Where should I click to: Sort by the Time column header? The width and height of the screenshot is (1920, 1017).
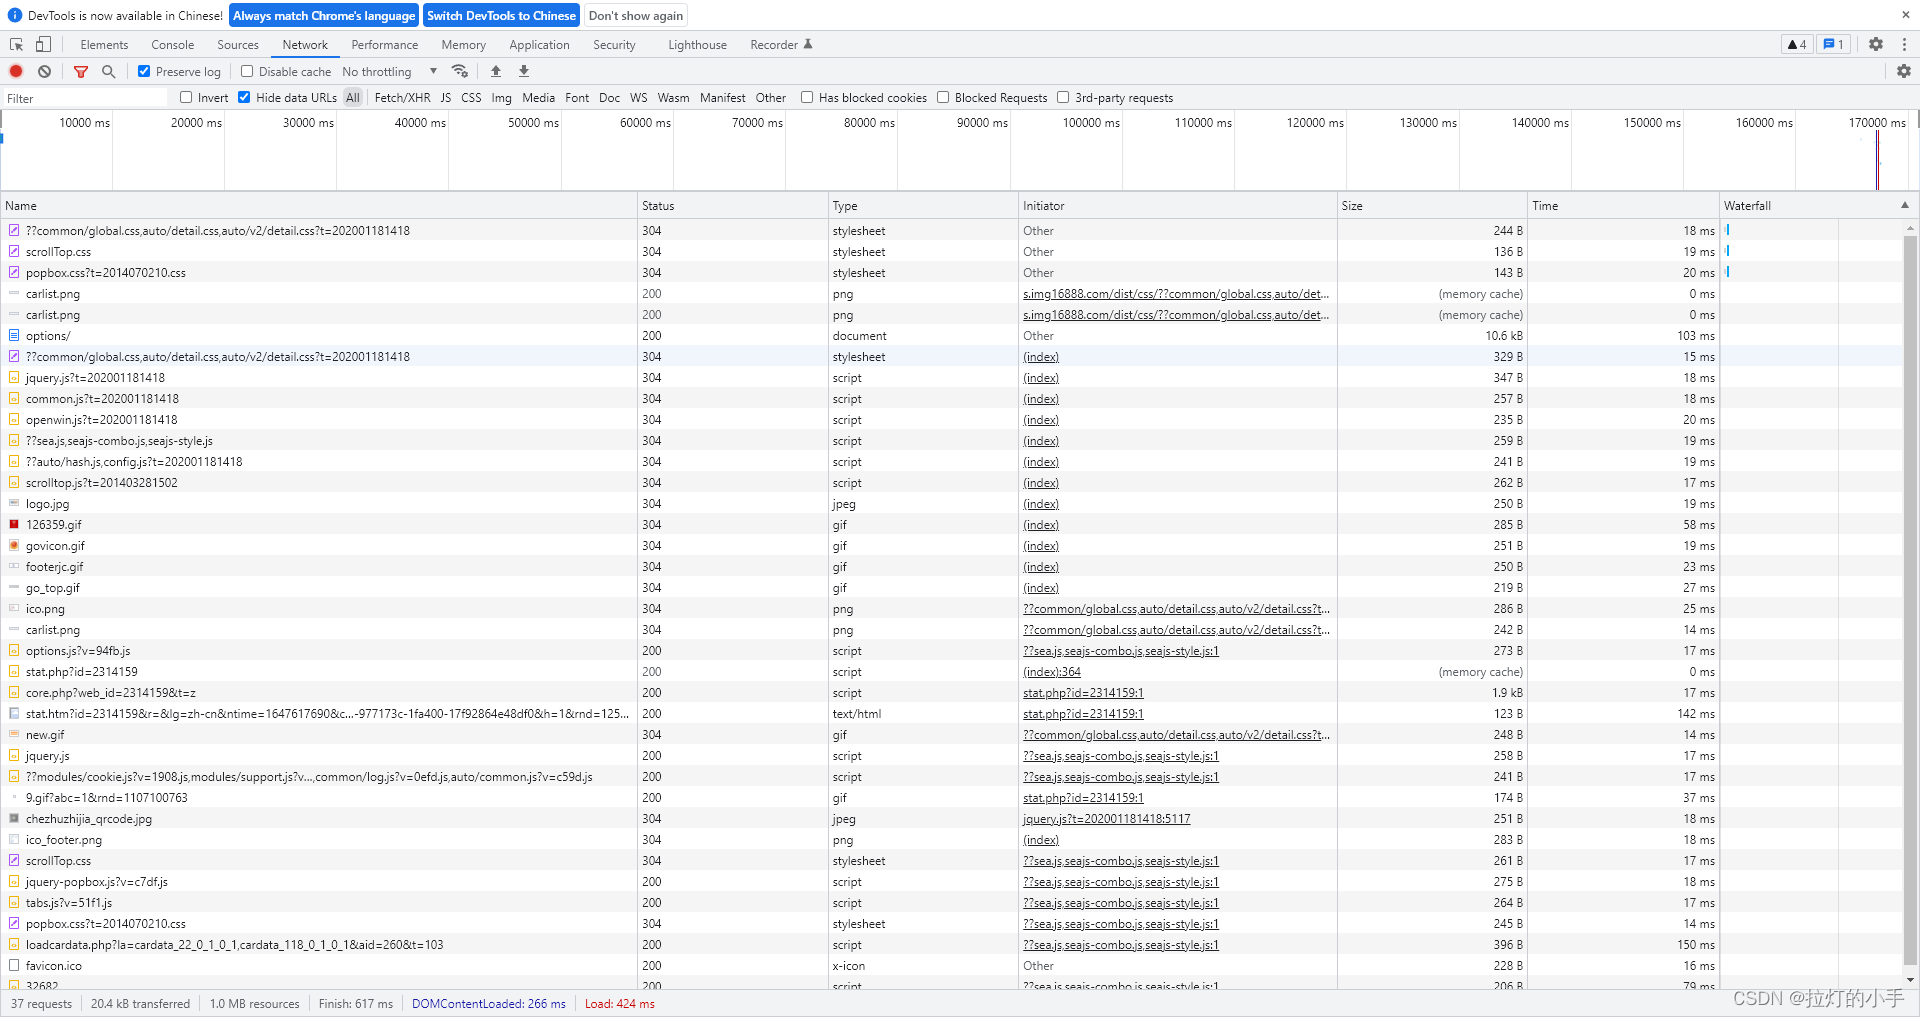(1623, 205)
